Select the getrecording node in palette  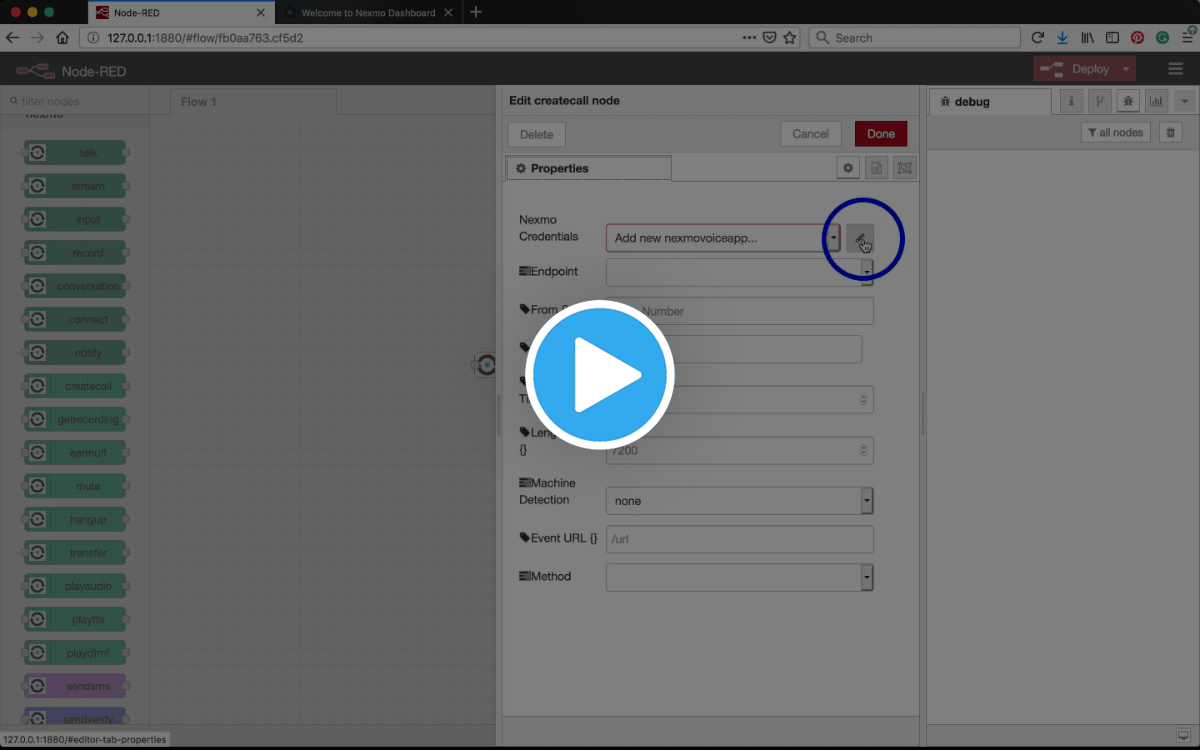click(76, 420)
